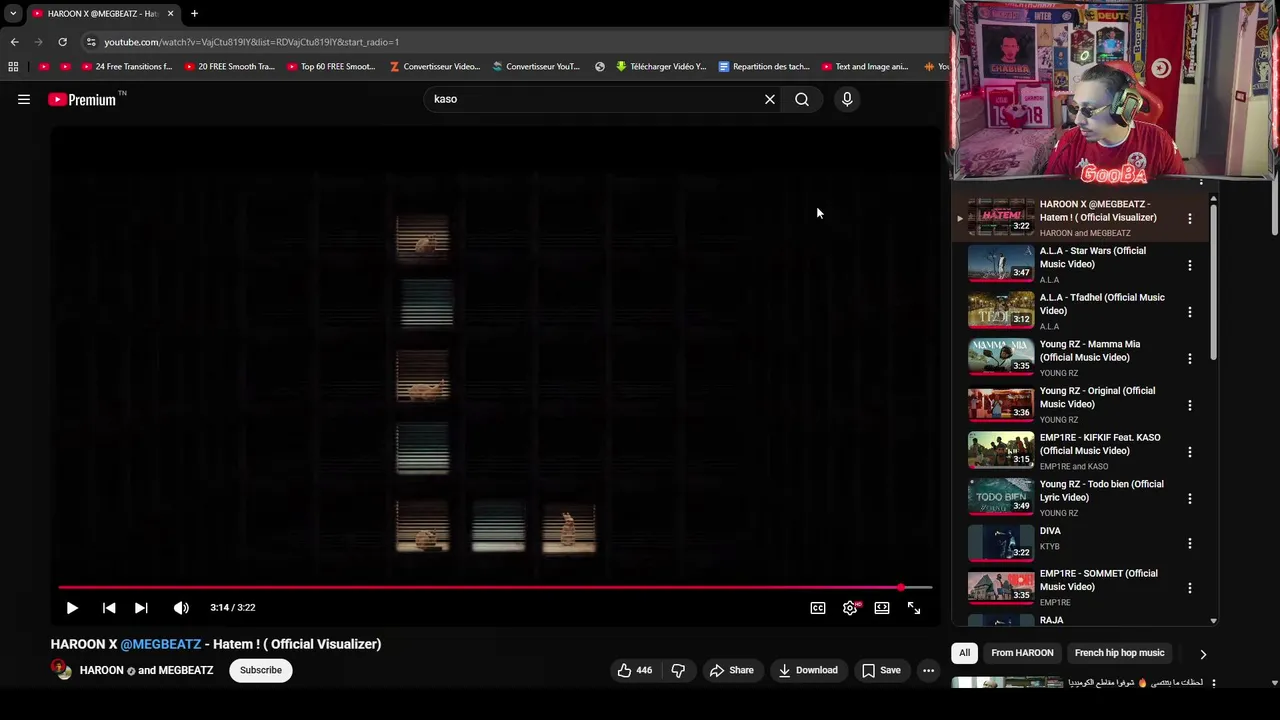Start voice search with microphone
This screenshot has height=720, width=1280.
tap(847, 99)
